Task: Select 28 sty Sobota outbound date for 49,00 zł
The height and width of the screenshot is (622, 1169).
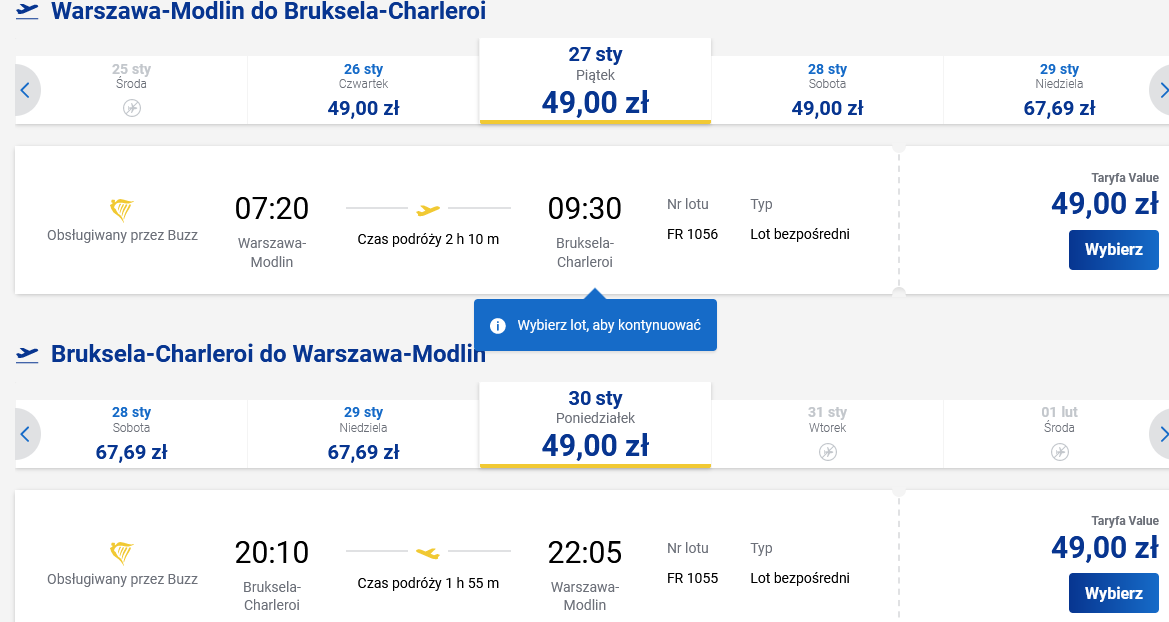Action: click(827, 90)
